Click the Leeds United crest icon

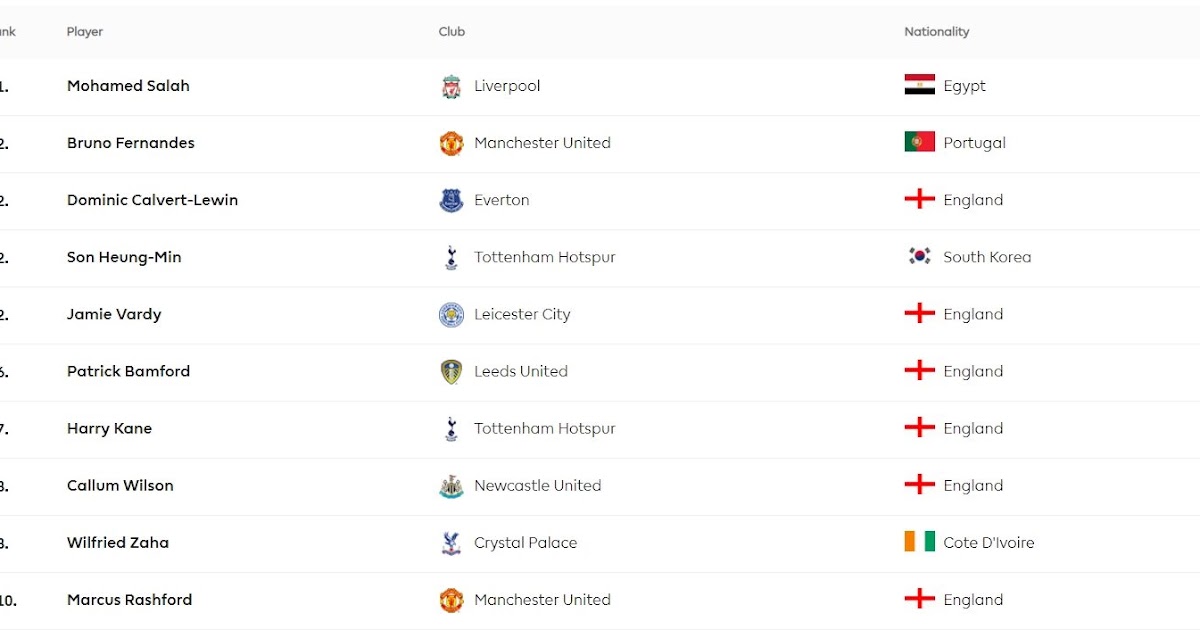coord(451,372)
